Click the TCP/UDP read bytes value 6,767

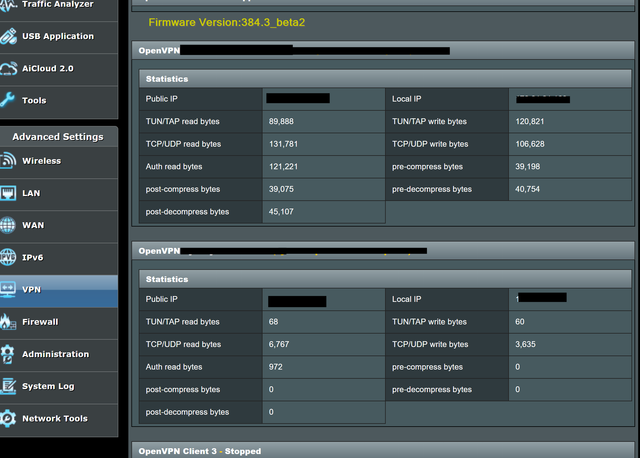[x=279, y=345]
